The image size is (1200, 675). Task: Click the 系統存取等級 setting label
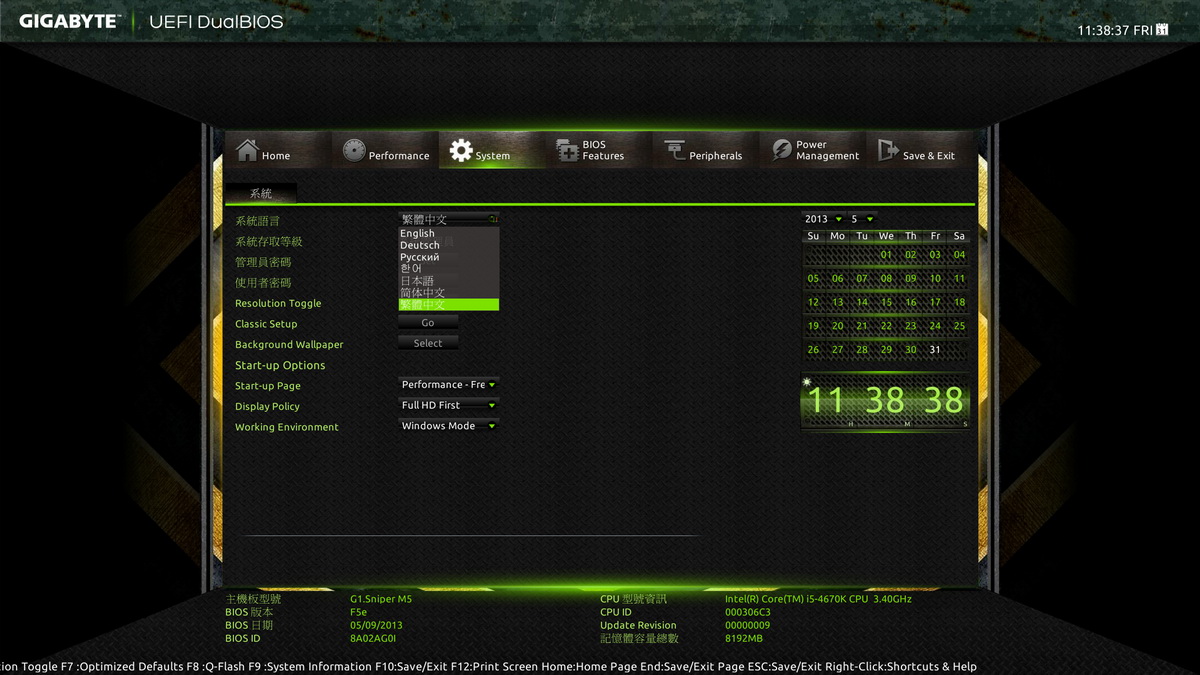click(268, 242)
